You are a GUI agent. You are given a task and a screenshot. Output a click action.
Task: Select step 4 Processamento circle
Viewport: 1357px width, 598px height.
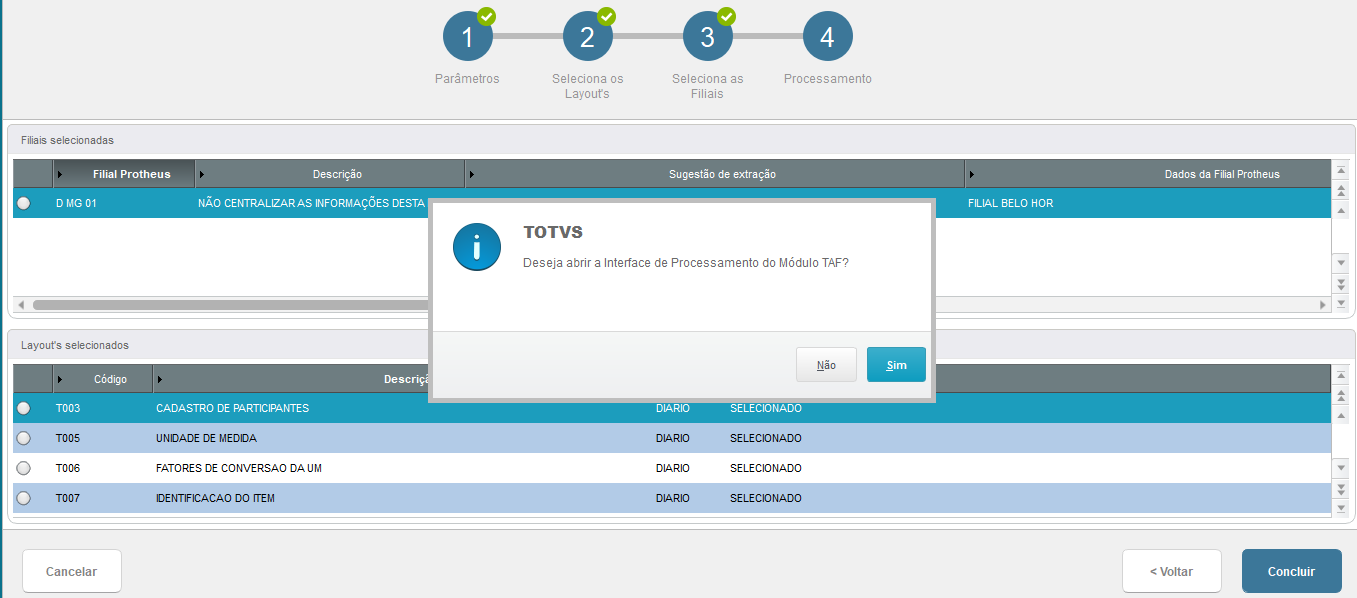(x=828, y=37)
